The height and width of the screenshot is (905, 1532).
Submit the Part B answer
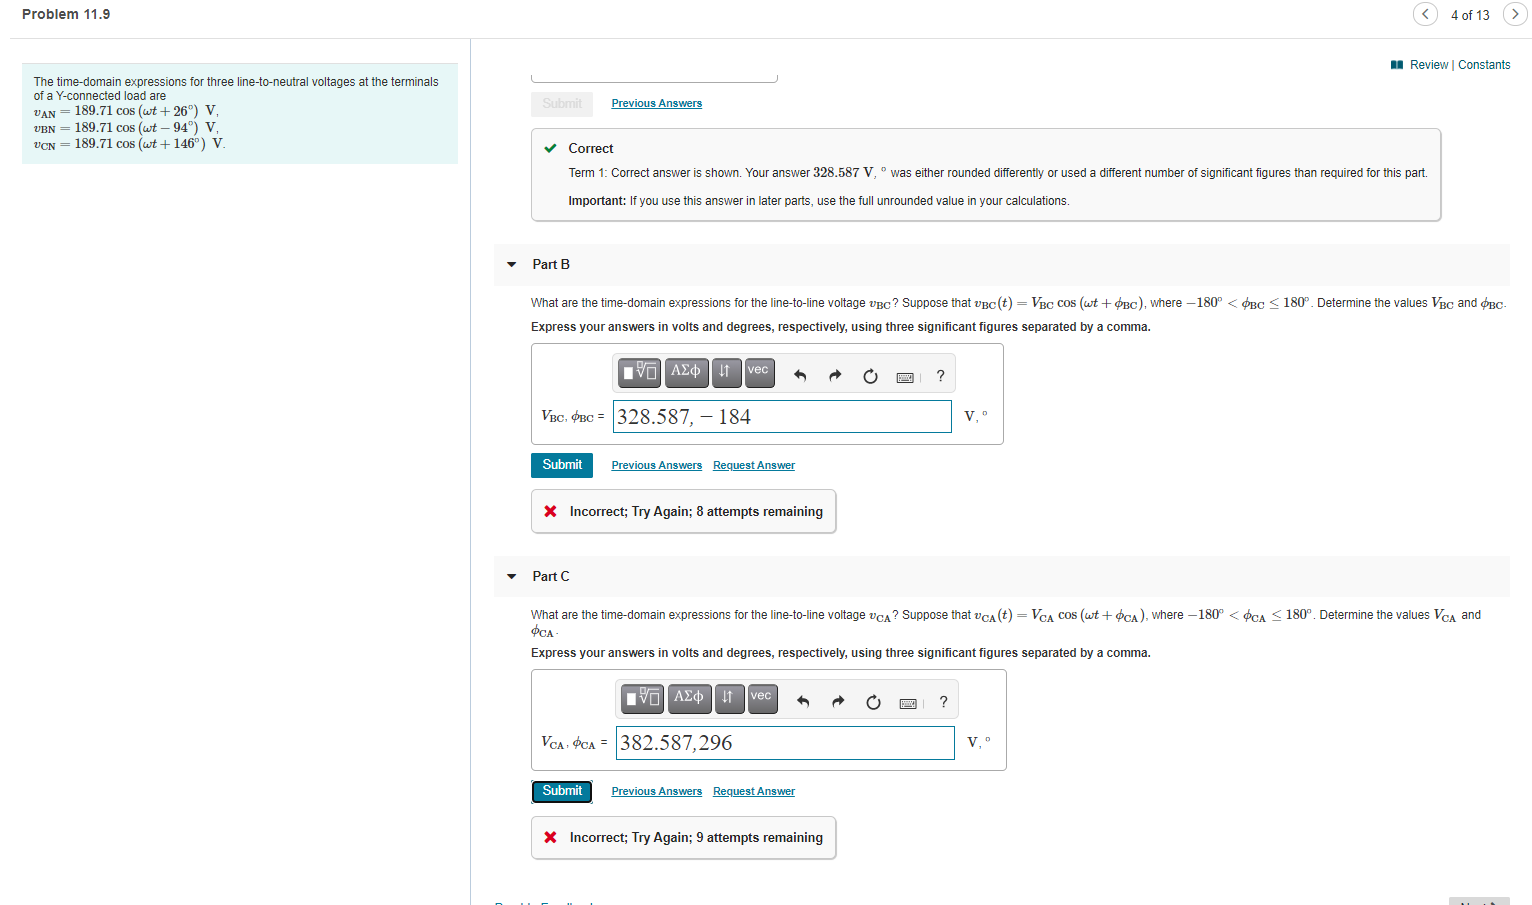pos(562,465)
